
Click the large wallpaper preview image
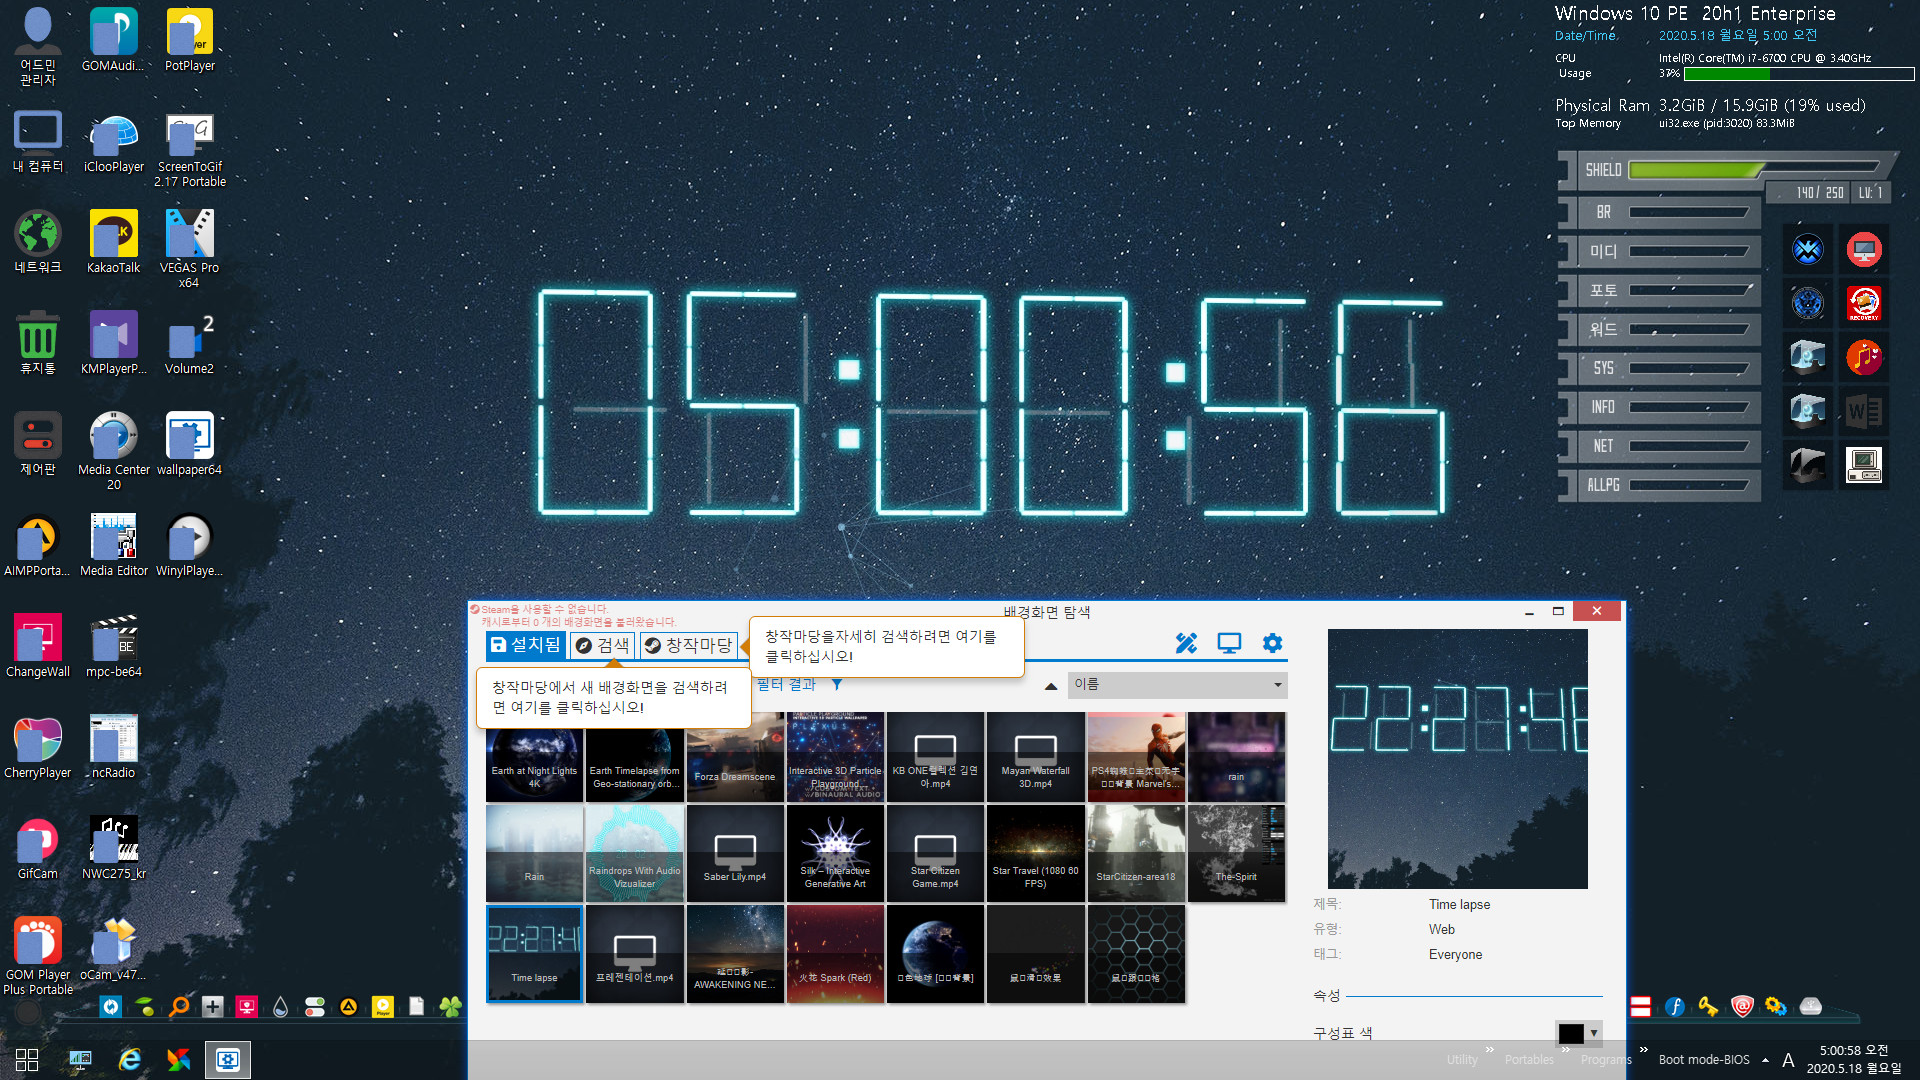pyautogui.click(x=1457, y=759)
